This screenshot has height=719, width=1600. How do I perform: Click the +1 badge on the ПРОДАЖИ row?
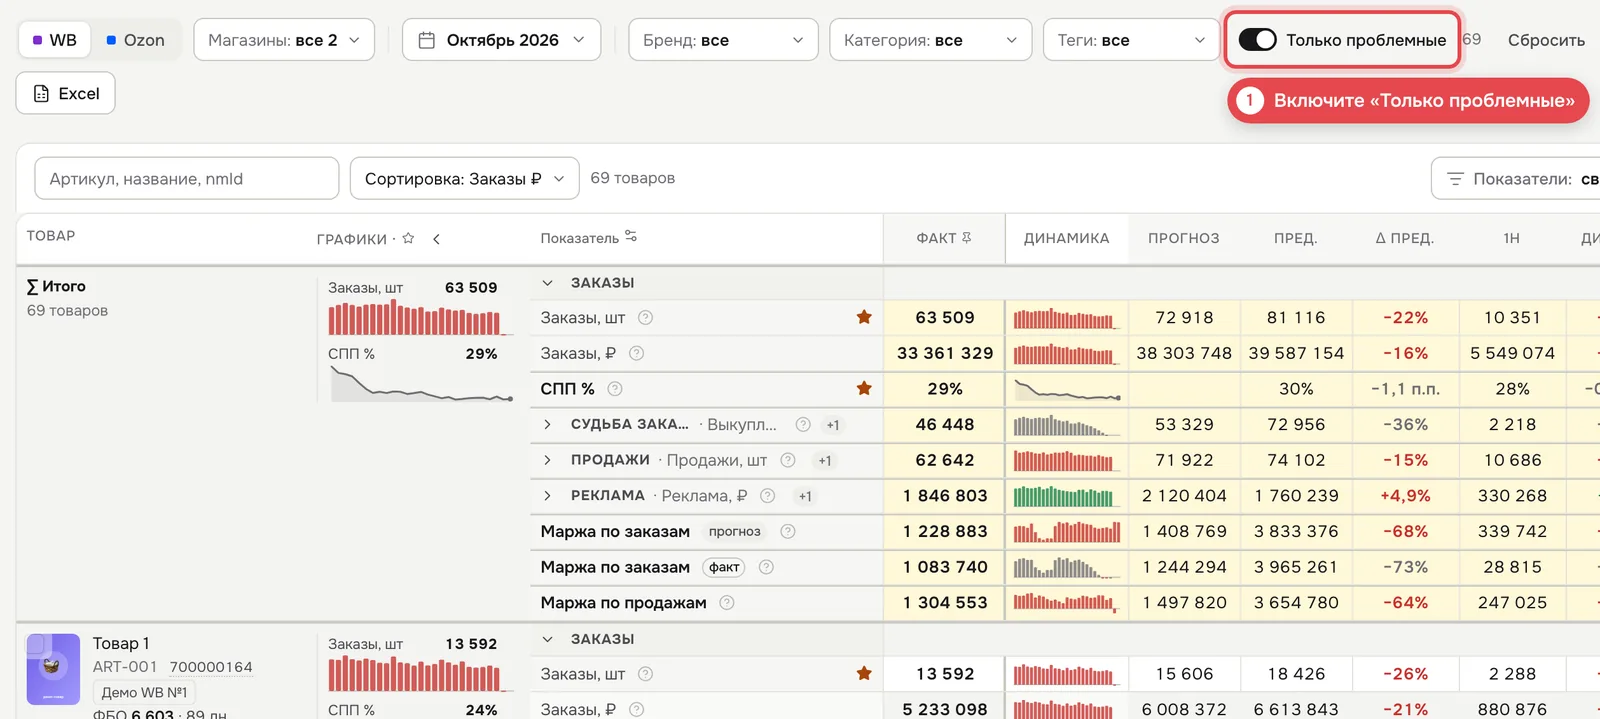[x=825, y=461]
